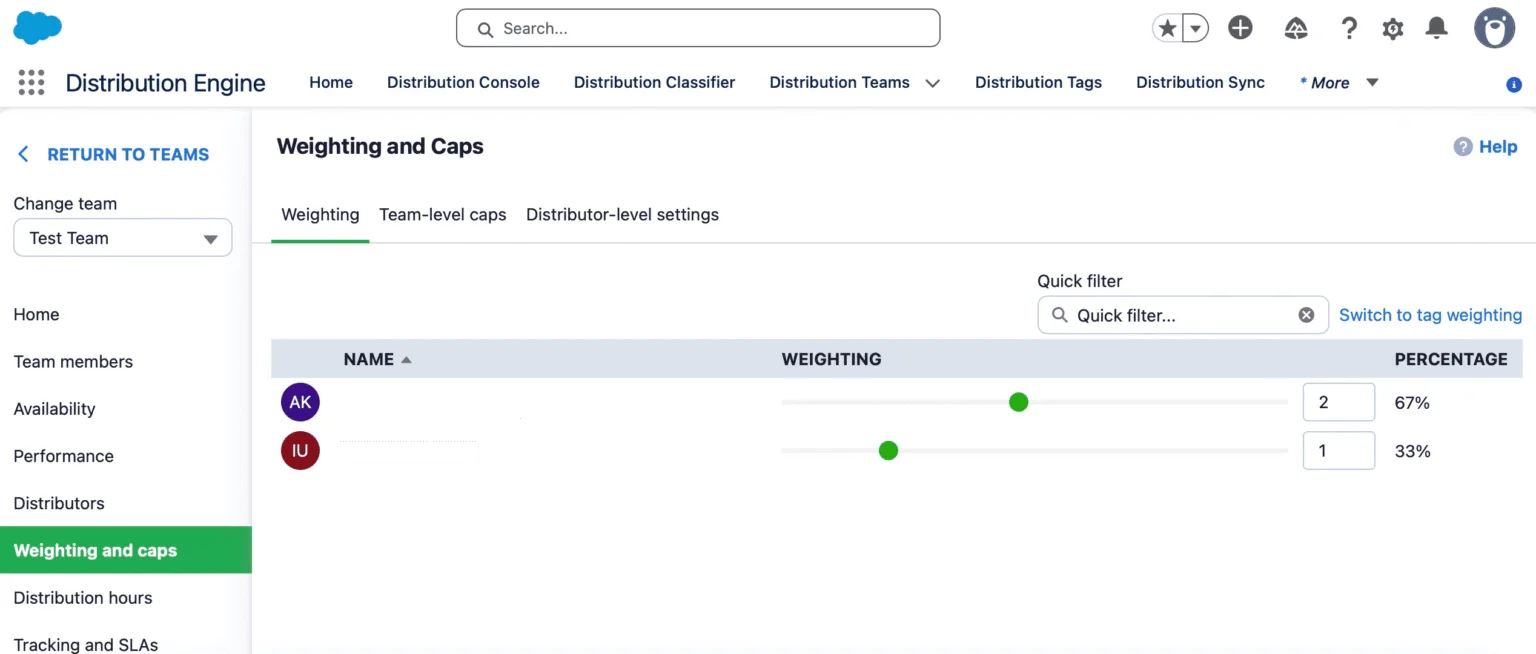Click the Quick filter input field
The width and height of the screenshot is (1536, 654).
point(1183,315)
